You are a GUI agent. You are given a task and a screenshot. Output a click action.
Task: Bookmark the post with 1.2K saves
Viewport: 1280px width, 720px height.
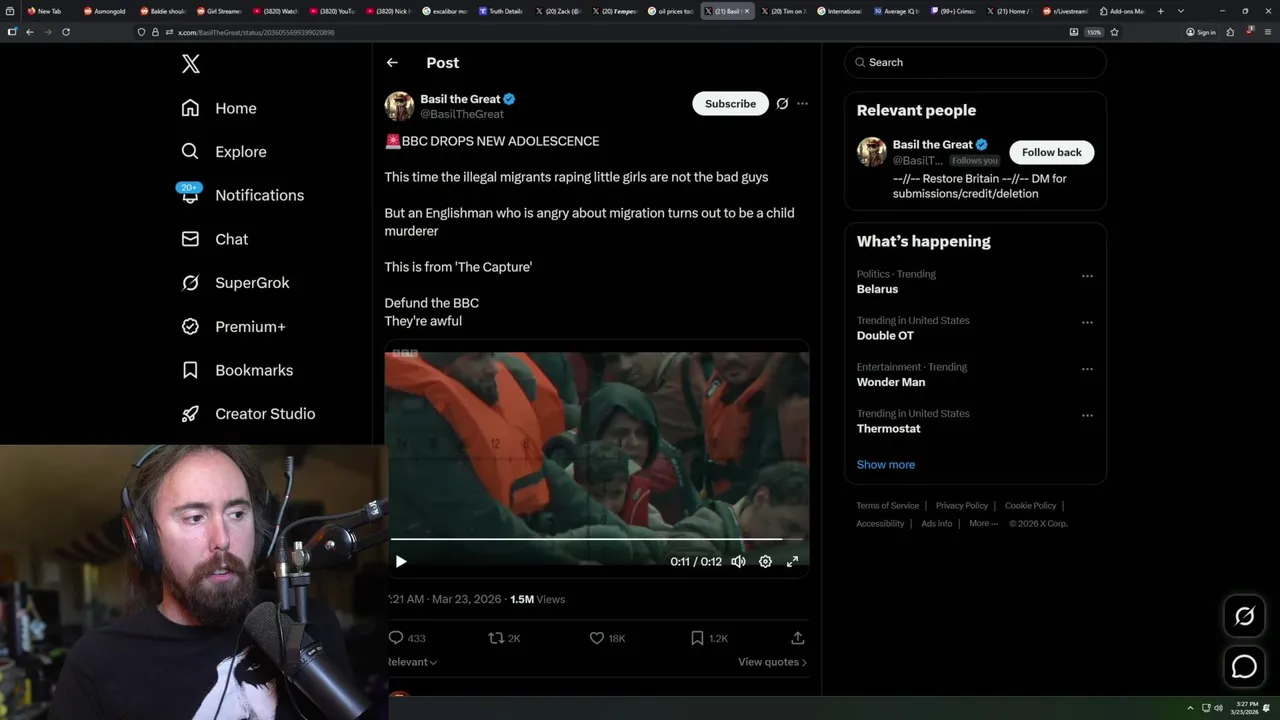709,638
